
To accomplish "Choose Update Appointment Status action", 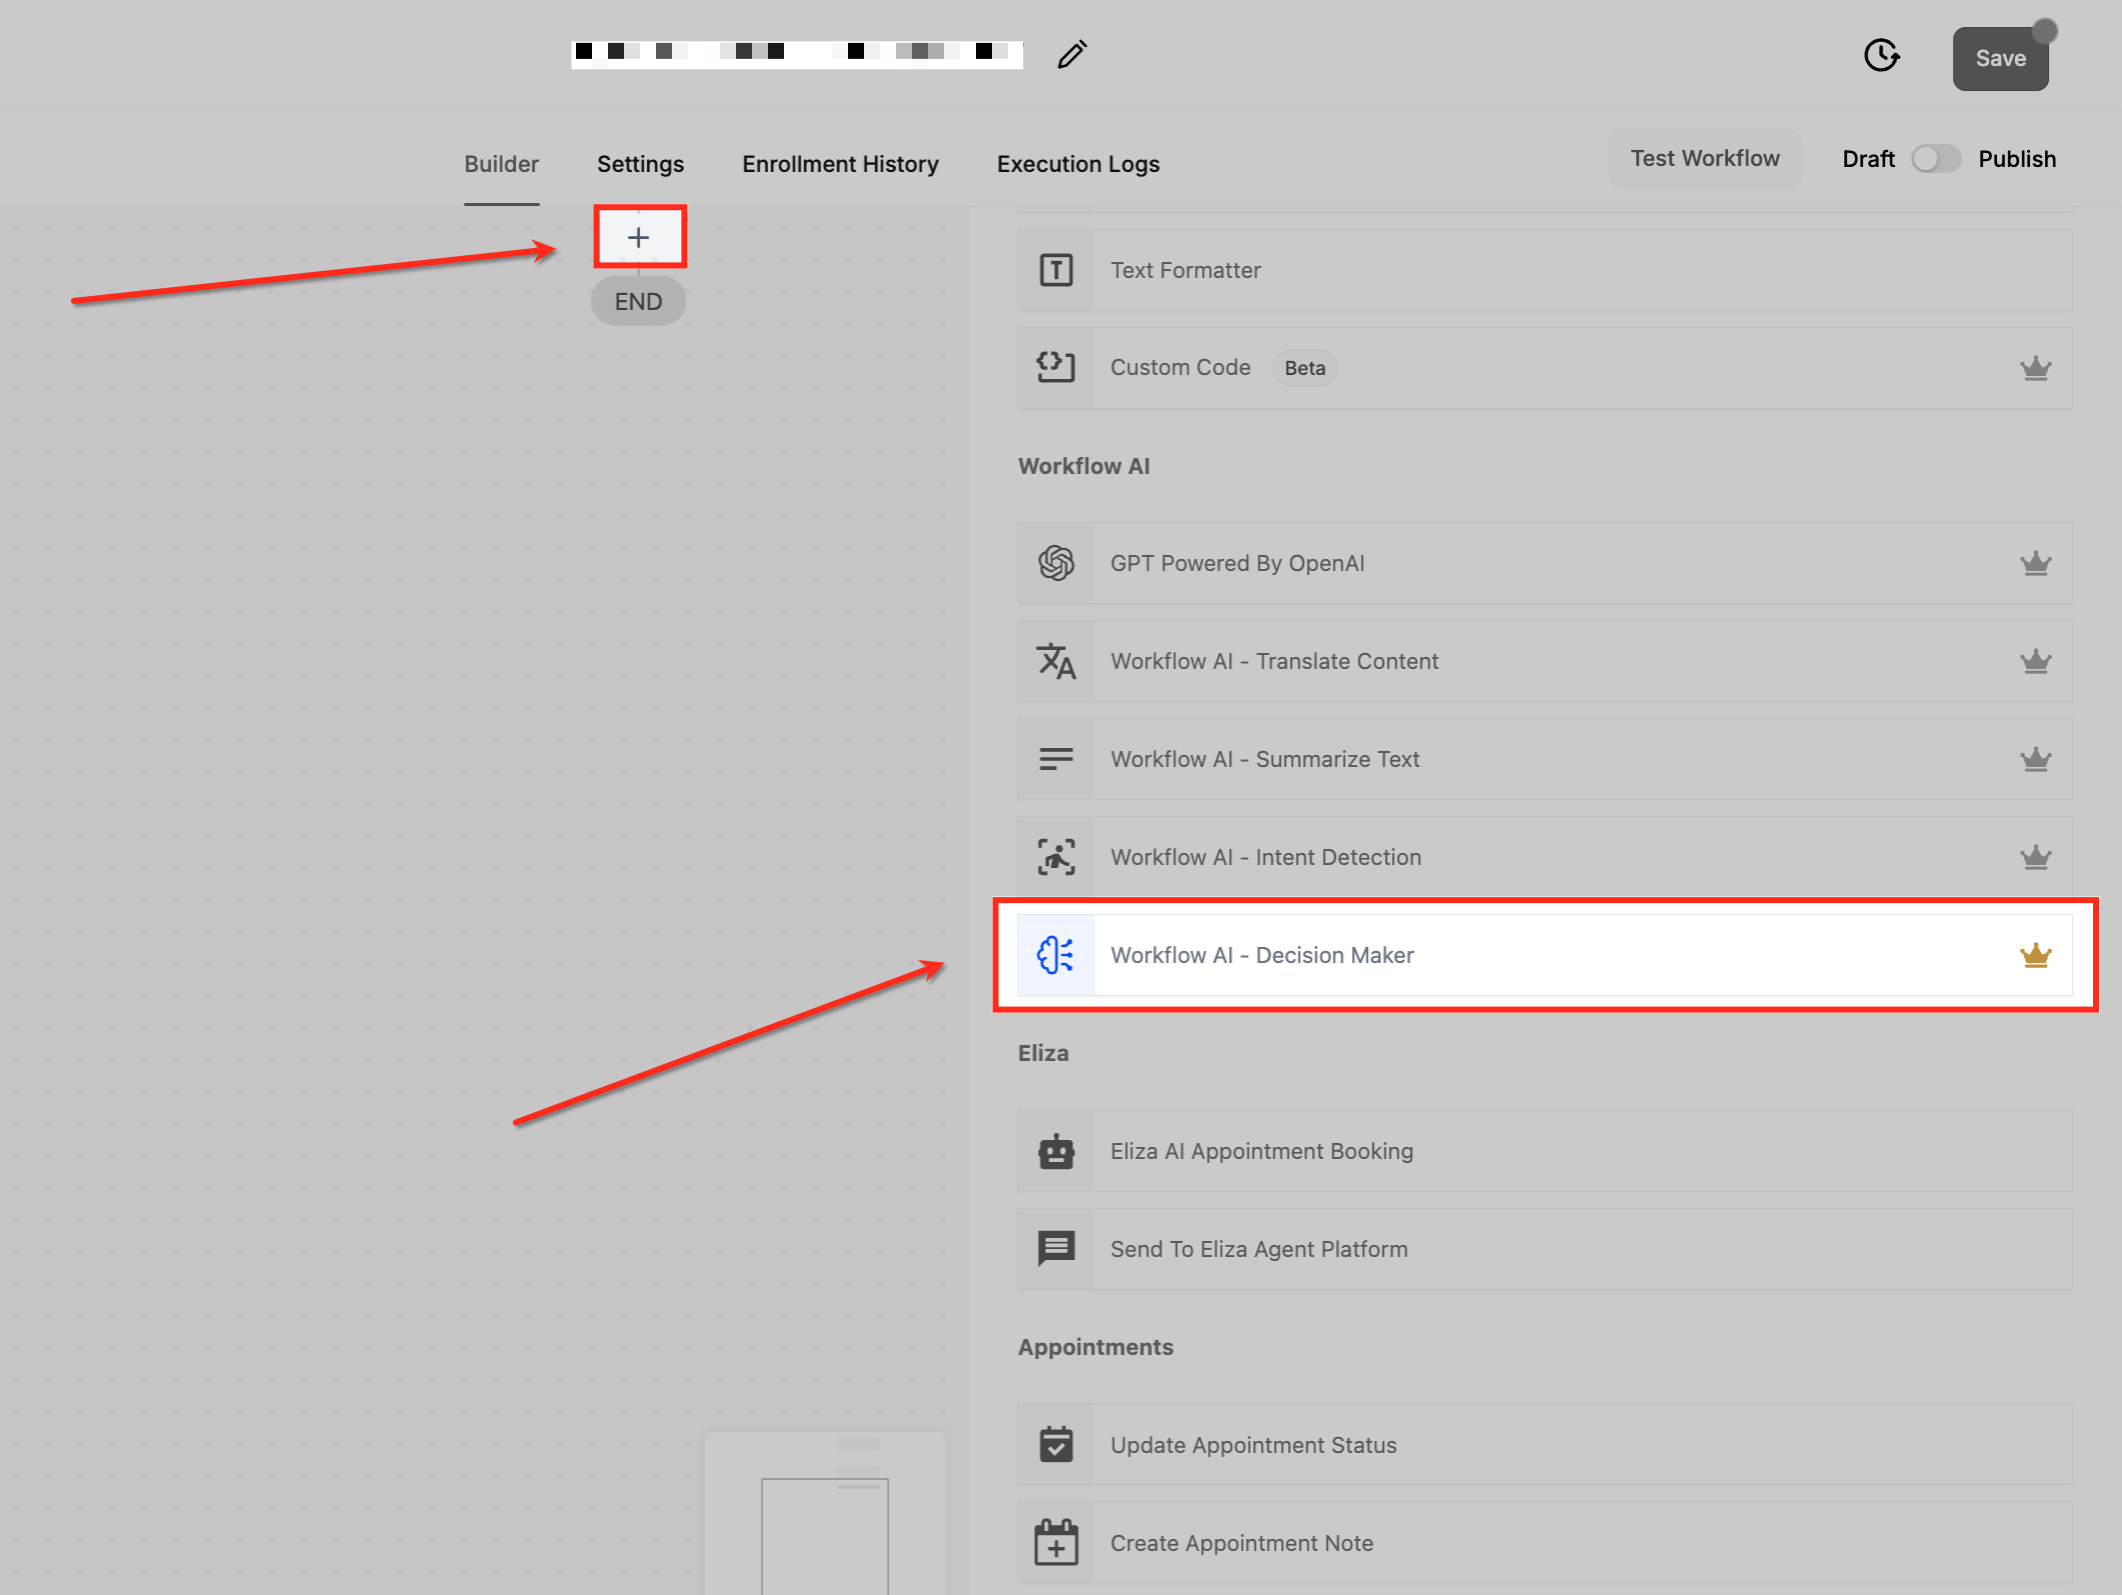I will 1253,1445.
